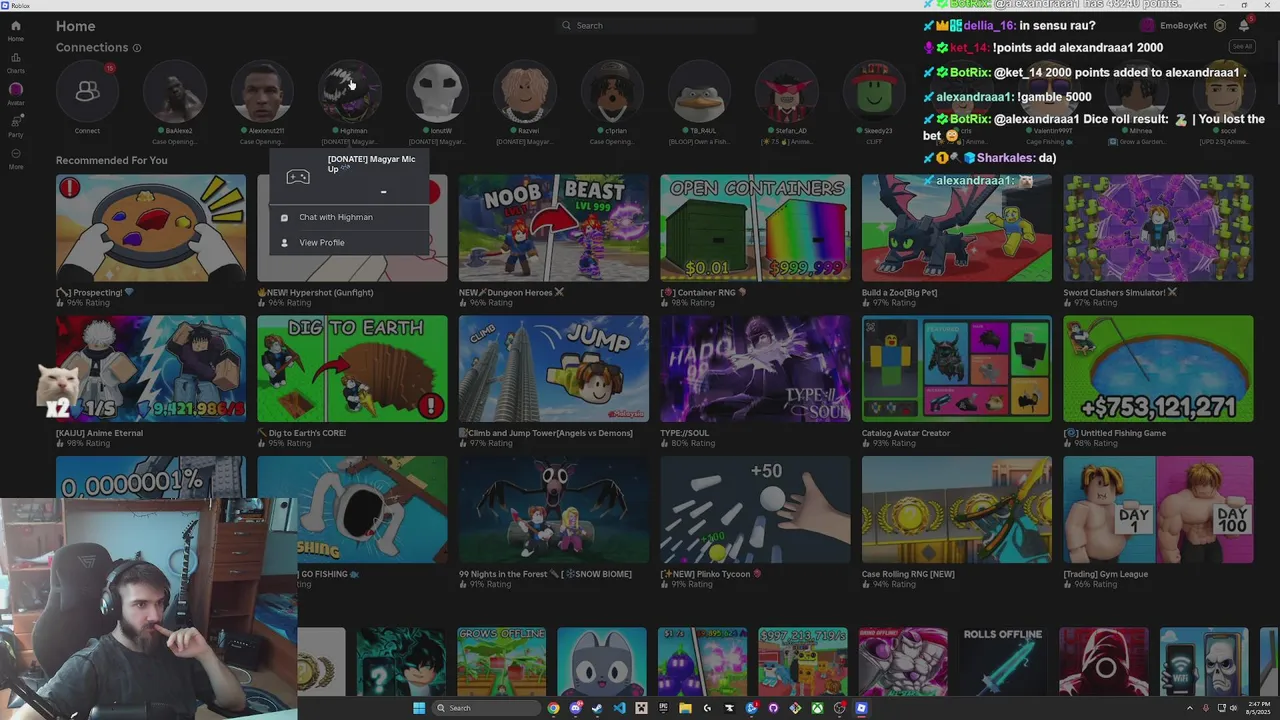This screenshot has height=720, width=1280.
Task: Open the Windows Start menu
Action: click(419, 708)
